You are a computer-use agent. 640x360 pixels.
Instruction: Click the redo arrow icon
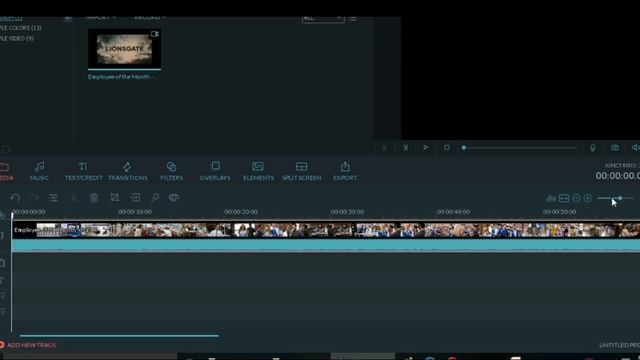[34, 198]
